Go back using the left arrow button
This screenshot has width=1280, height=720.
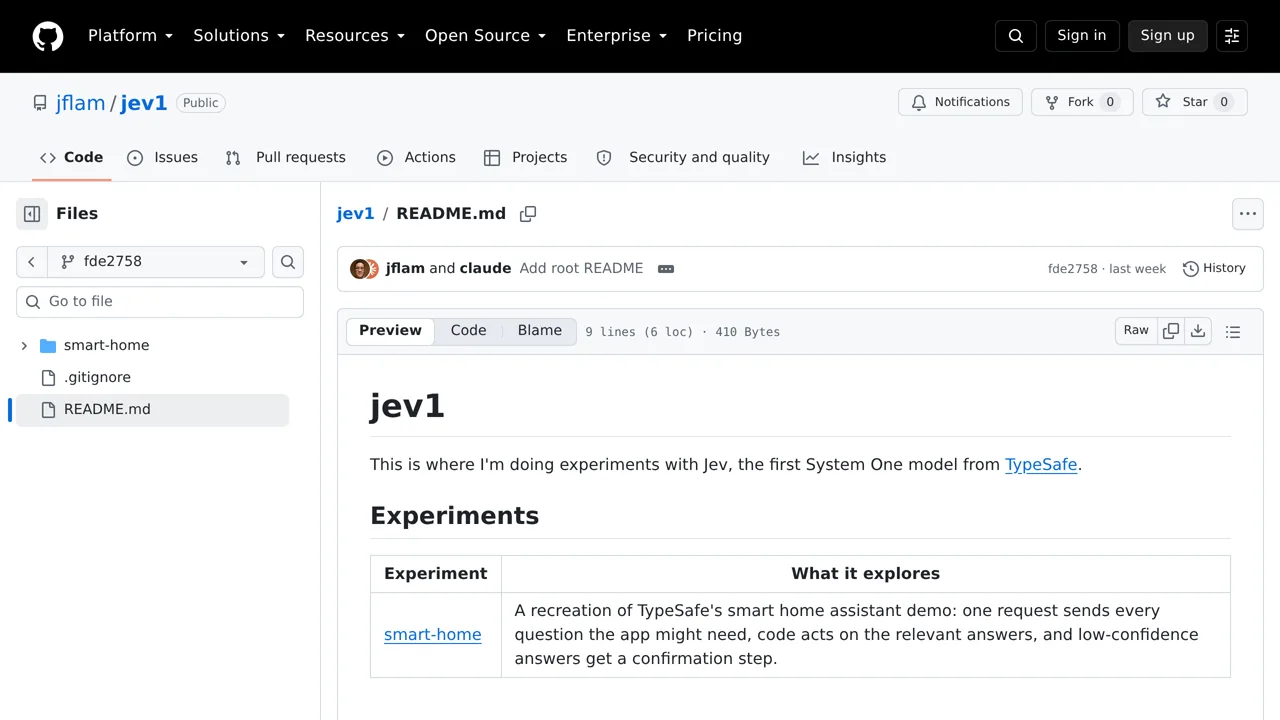(x=32, y=262)
